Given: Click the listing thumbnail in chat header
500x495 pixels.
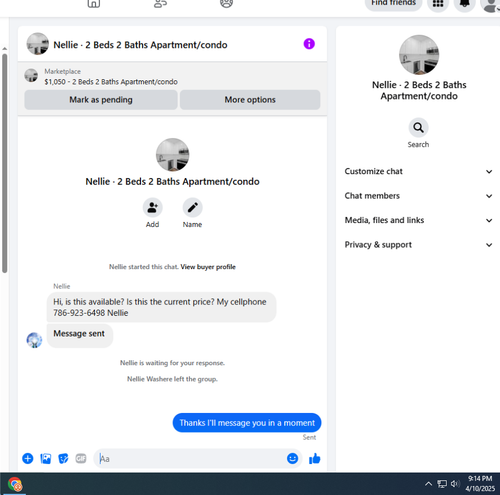Looking at the screenshot, I should (x=38, y=44).
